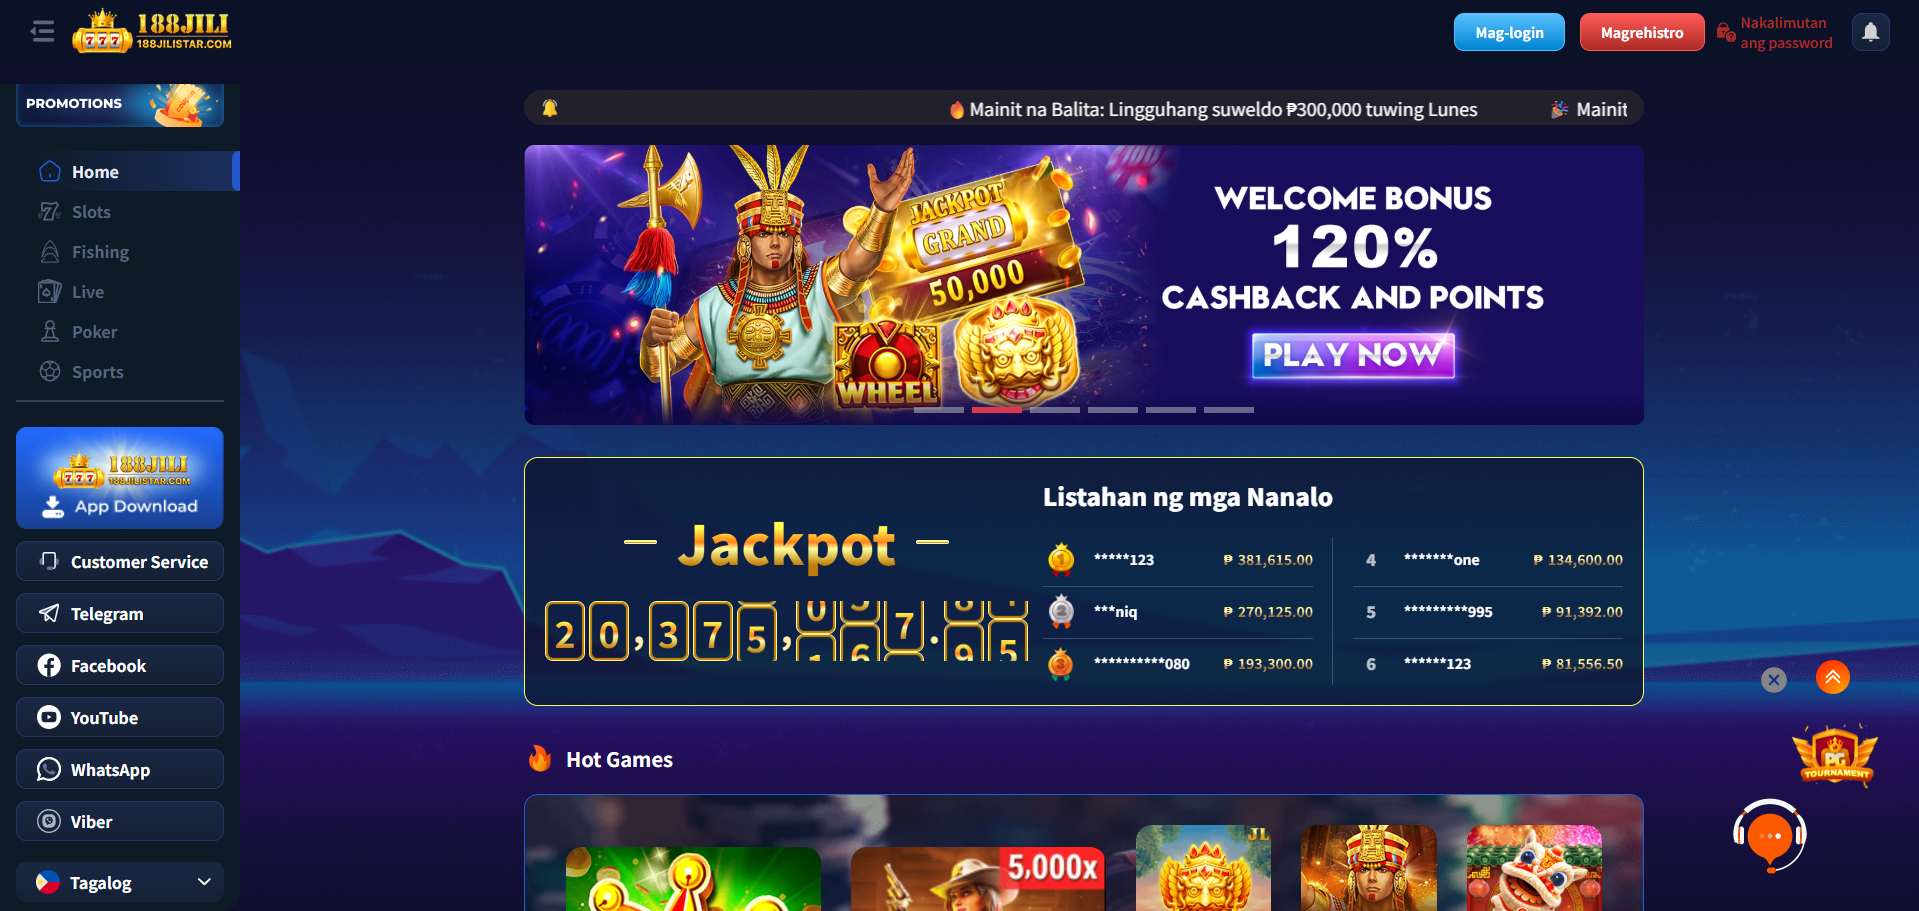The image size is (1919, 911).
Task: Open the notifications bell in the header
Action: click(1870, 32)
